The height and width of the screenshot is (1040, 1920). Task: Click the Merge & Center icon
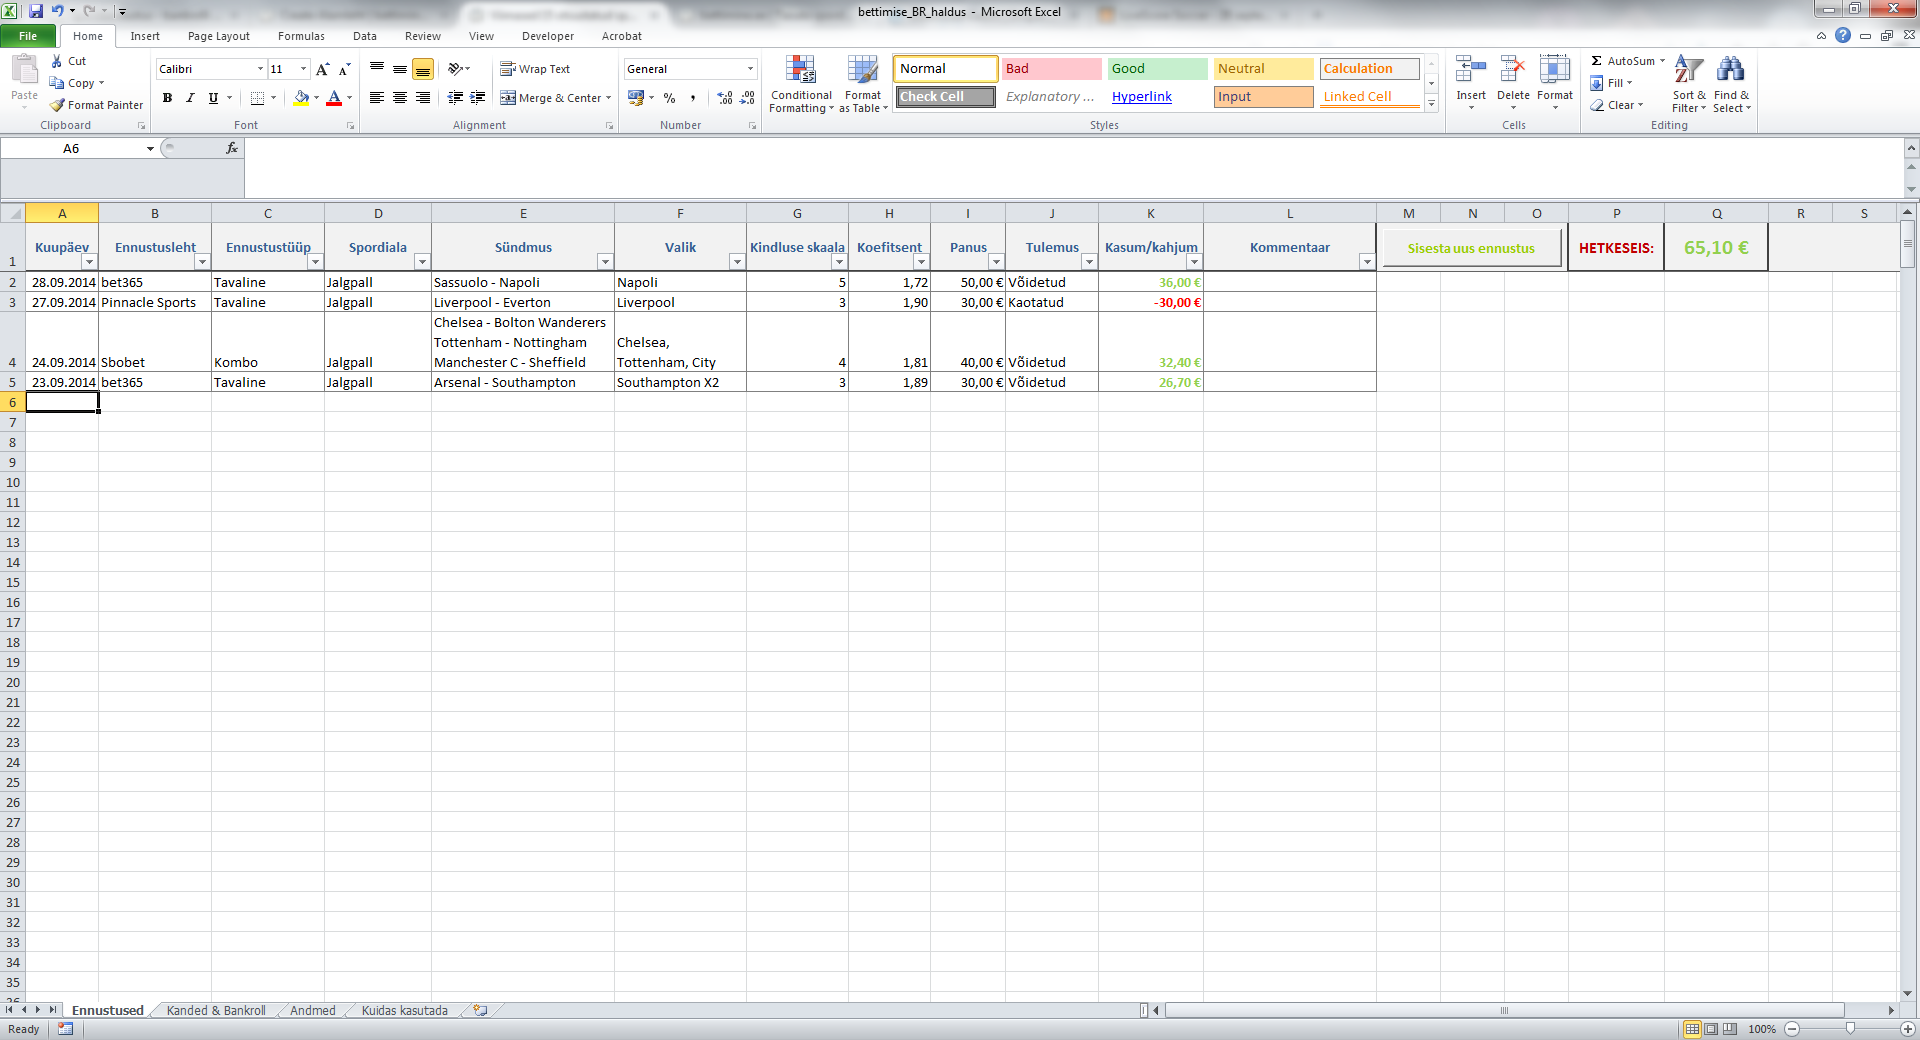click(x=508, y=98)
